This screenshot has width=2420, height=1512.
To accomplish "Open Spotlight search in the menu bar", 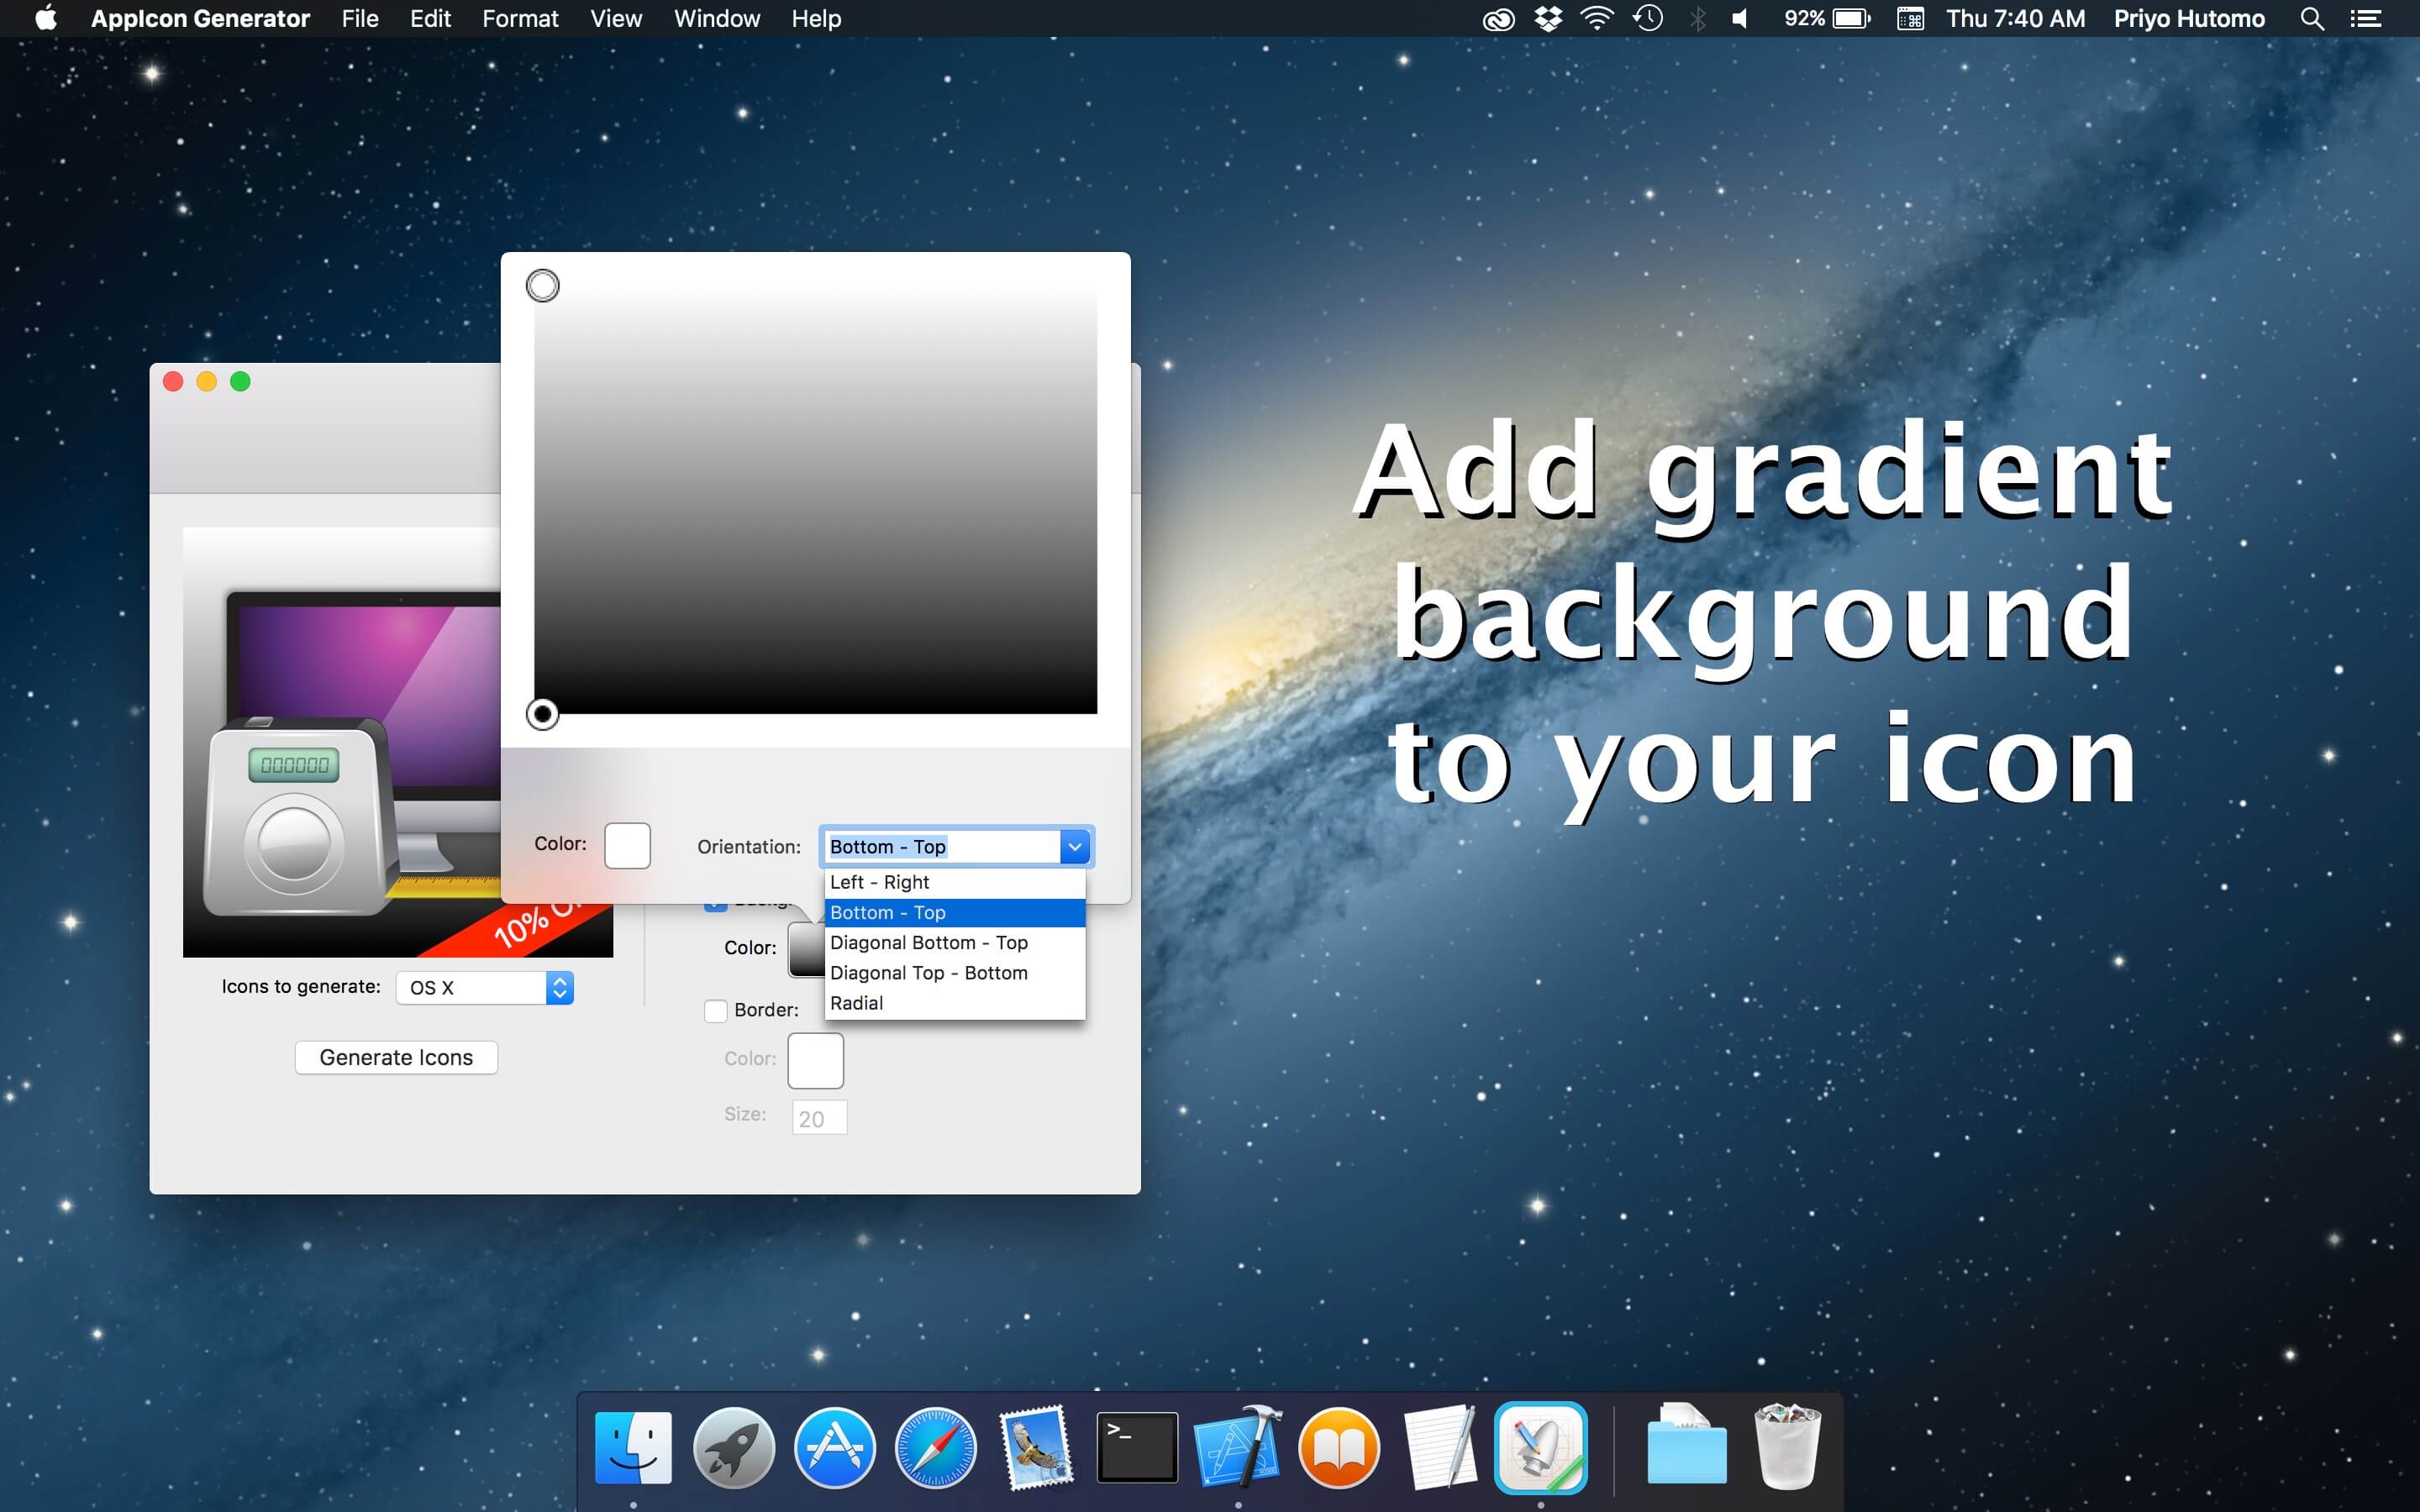I will pos(2313,18).
